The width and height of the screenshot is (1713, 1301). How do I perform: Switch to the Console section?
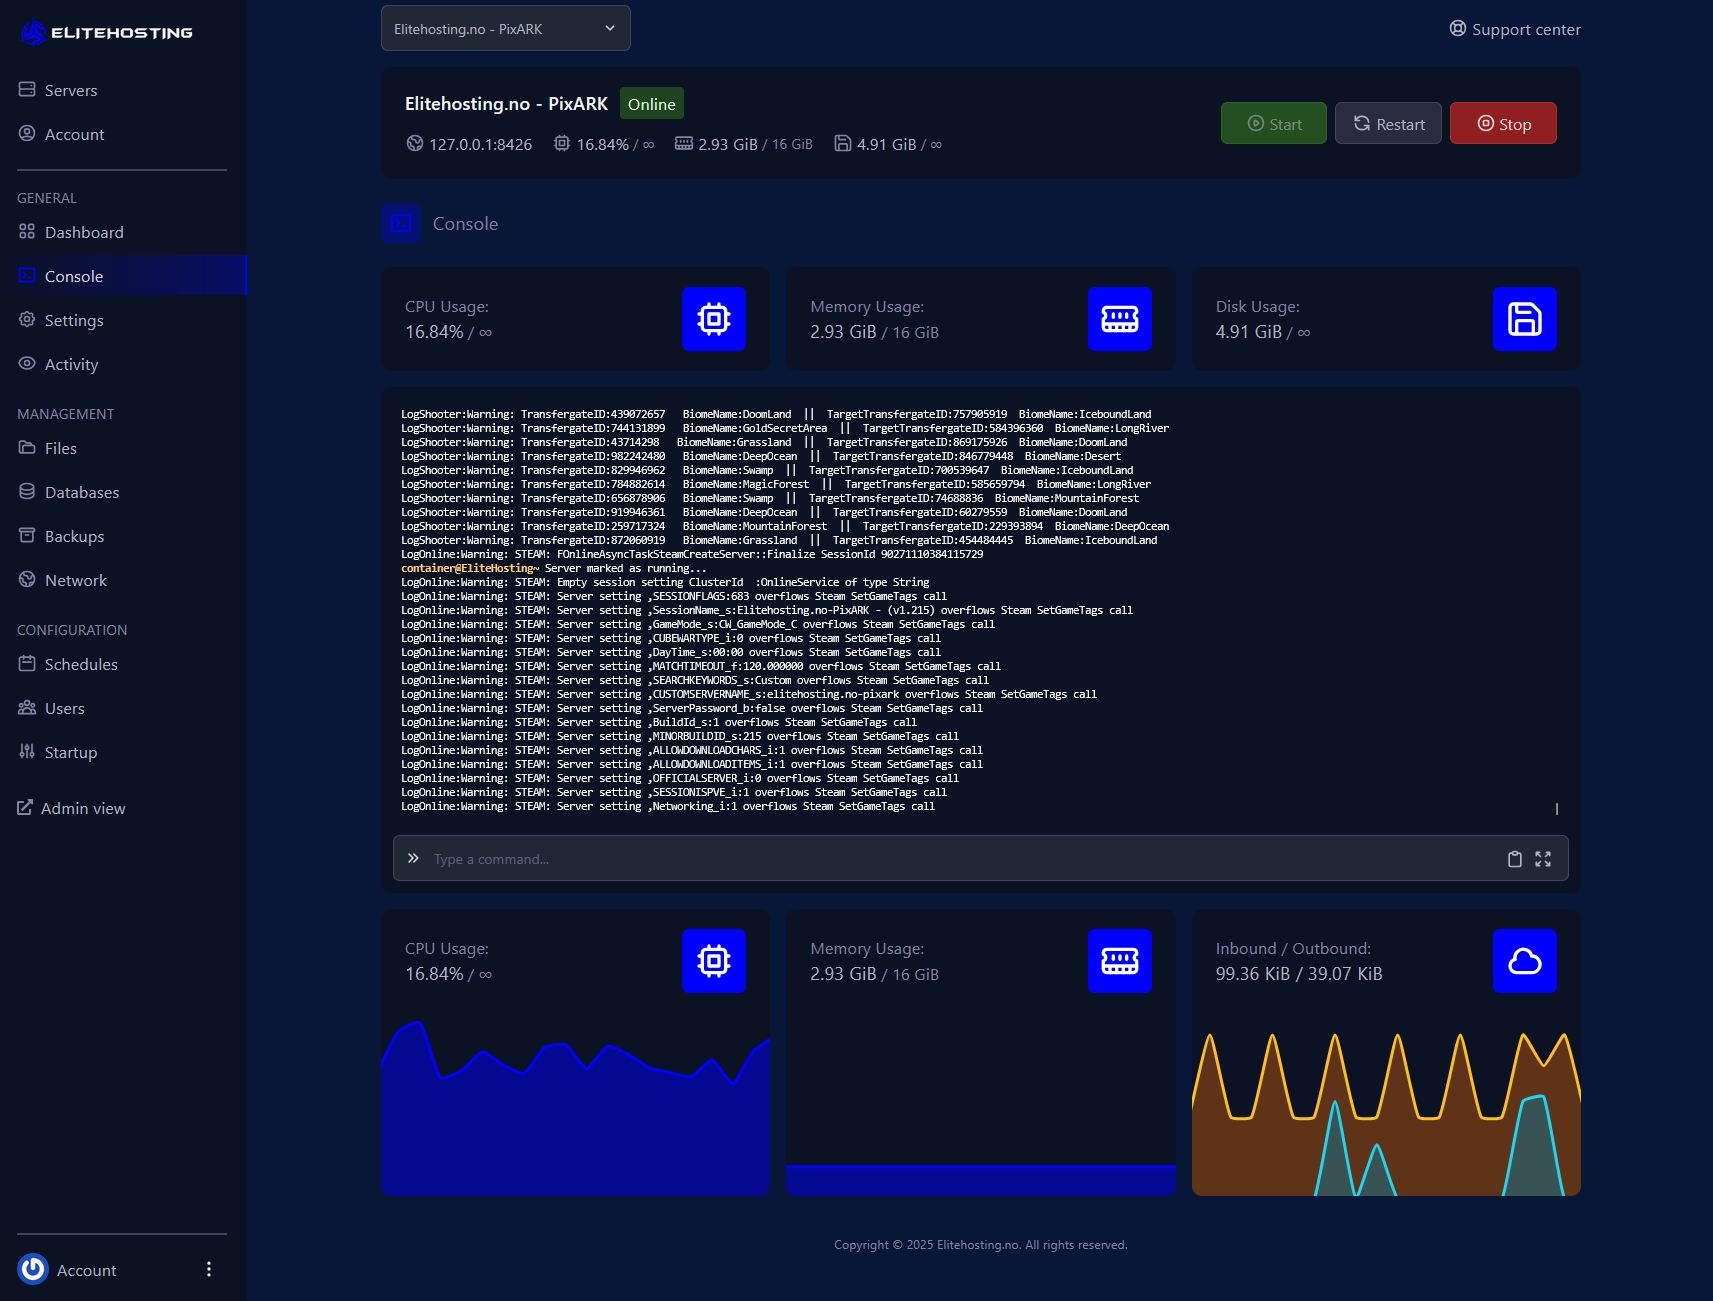point(73,276)
